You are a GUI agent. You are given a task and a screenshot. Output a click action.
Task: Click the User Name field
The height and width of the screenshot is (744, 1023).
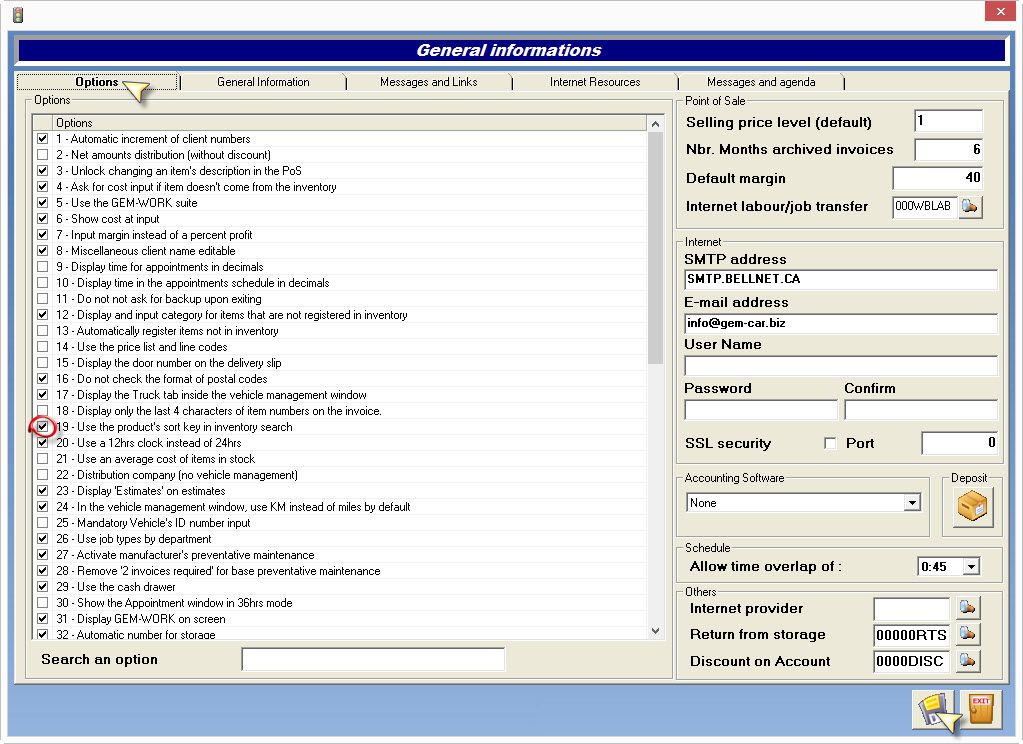point(841,365)
